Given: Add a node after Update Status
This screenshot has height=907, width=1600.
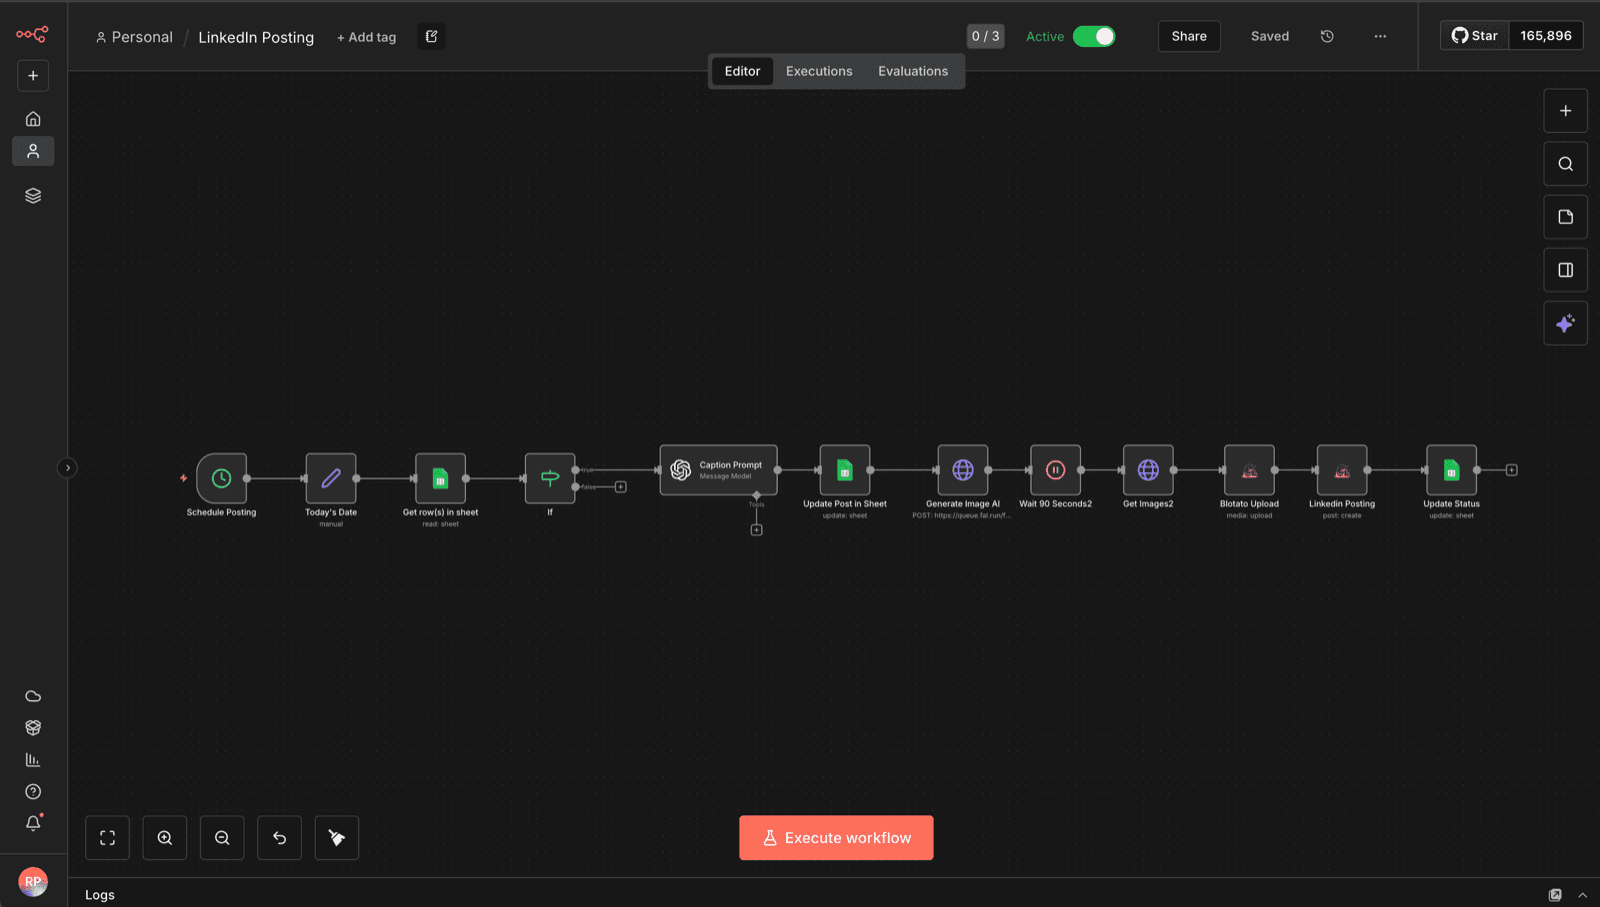Looking at the screenshot, I should (1512, 470).
